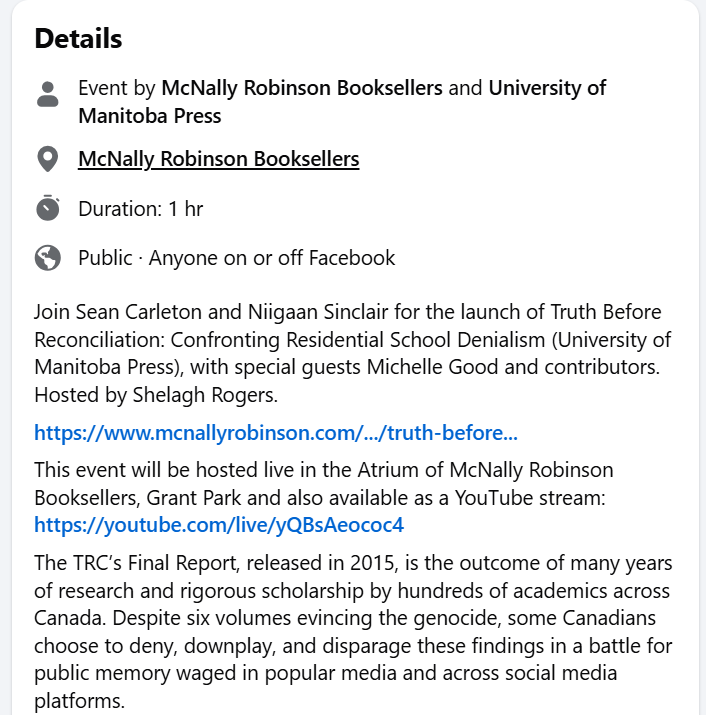This screenshot has width=706, height=715.
Task: Open McNally Robinson Booksellers location link
Action: pyautogui.click(x=218, y=159)
